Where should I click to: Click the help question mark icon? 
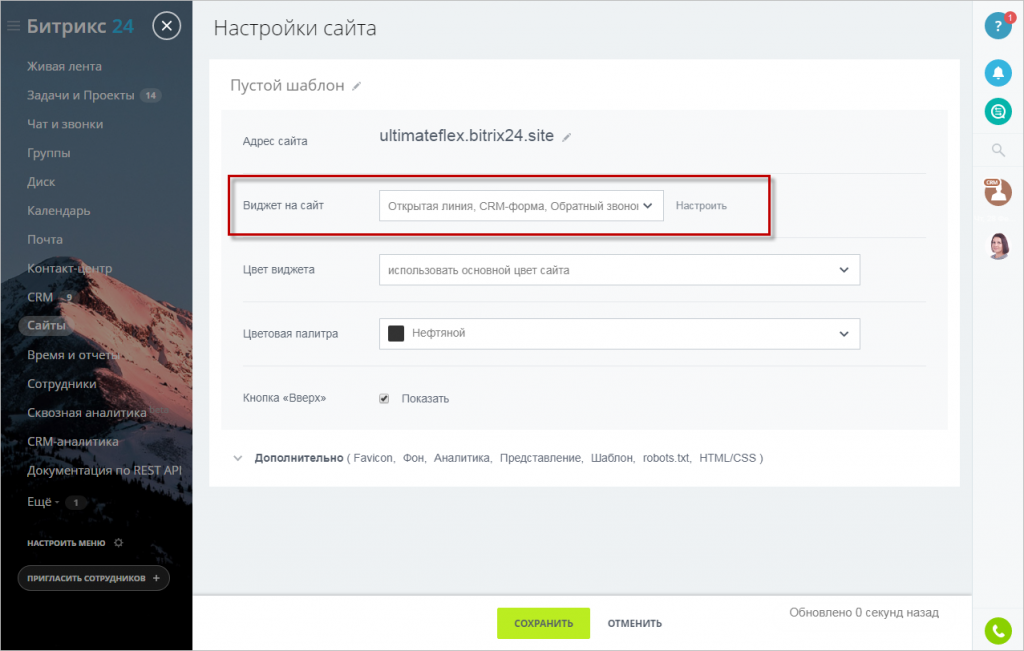pyautogui.click(x=997, y=26)
